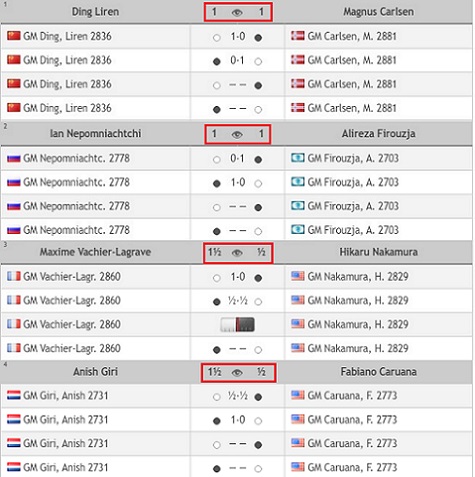
Task: Open the ½-½ result of Vachier-Lagrave vs Nakamura
Action: [238, 301]
